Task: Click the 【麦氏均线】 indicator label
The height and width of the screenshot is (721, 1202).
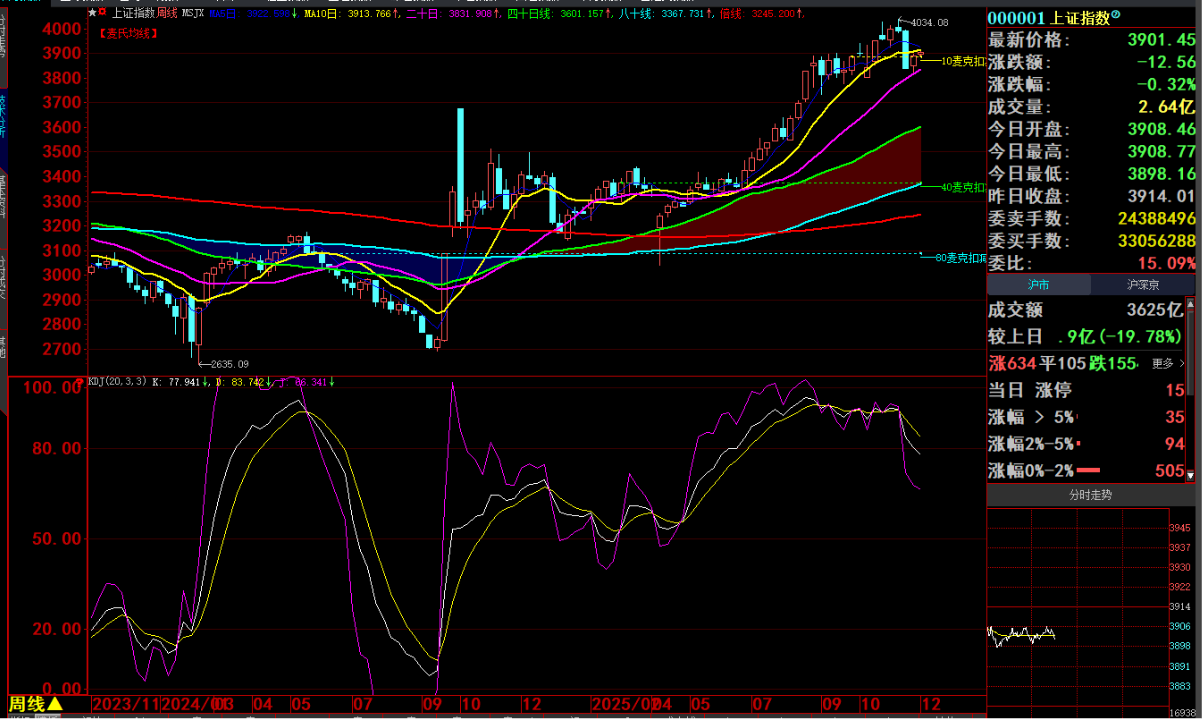Action: [x=128, y=33]
